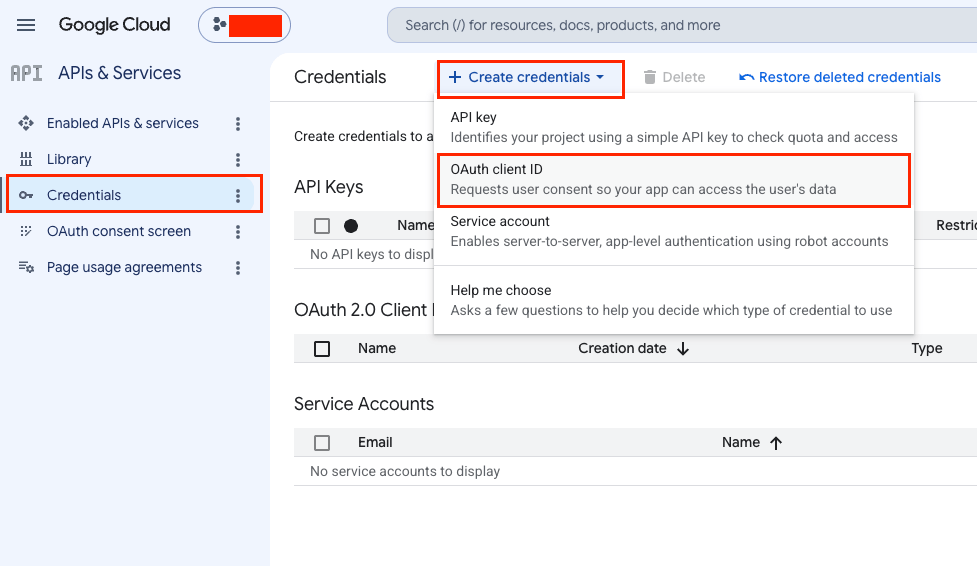The image size is (977, 566).
Task: Choose API key from the dropdown
Action: (x=674, y=127)
